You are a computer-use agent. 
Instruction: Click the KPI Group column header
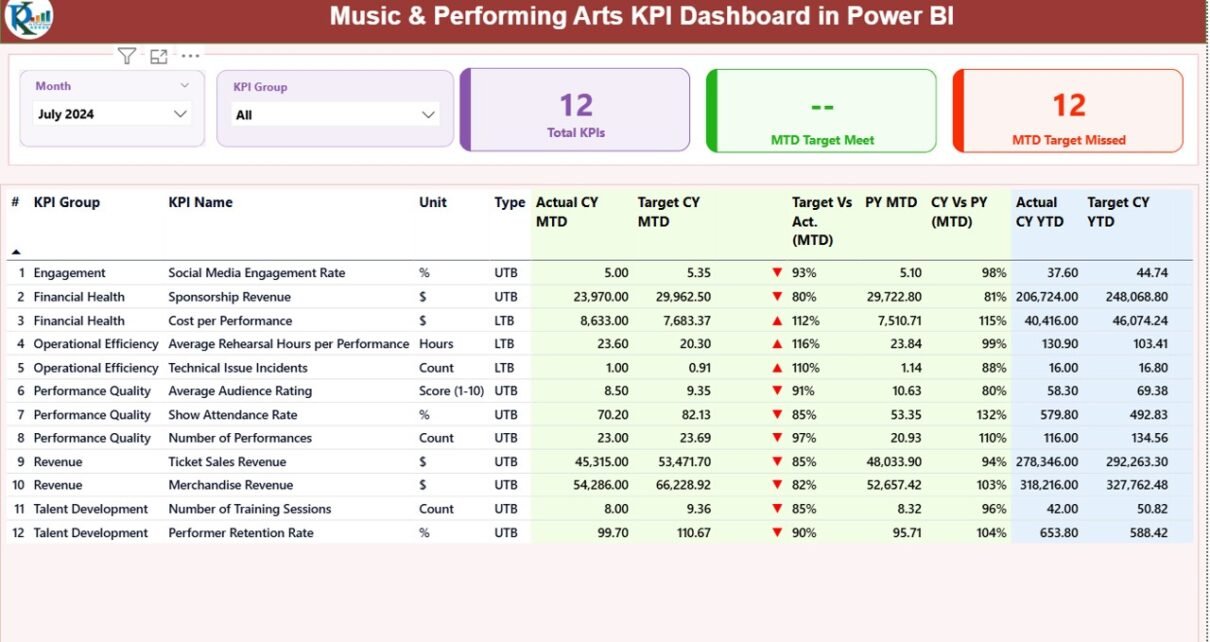67,202
